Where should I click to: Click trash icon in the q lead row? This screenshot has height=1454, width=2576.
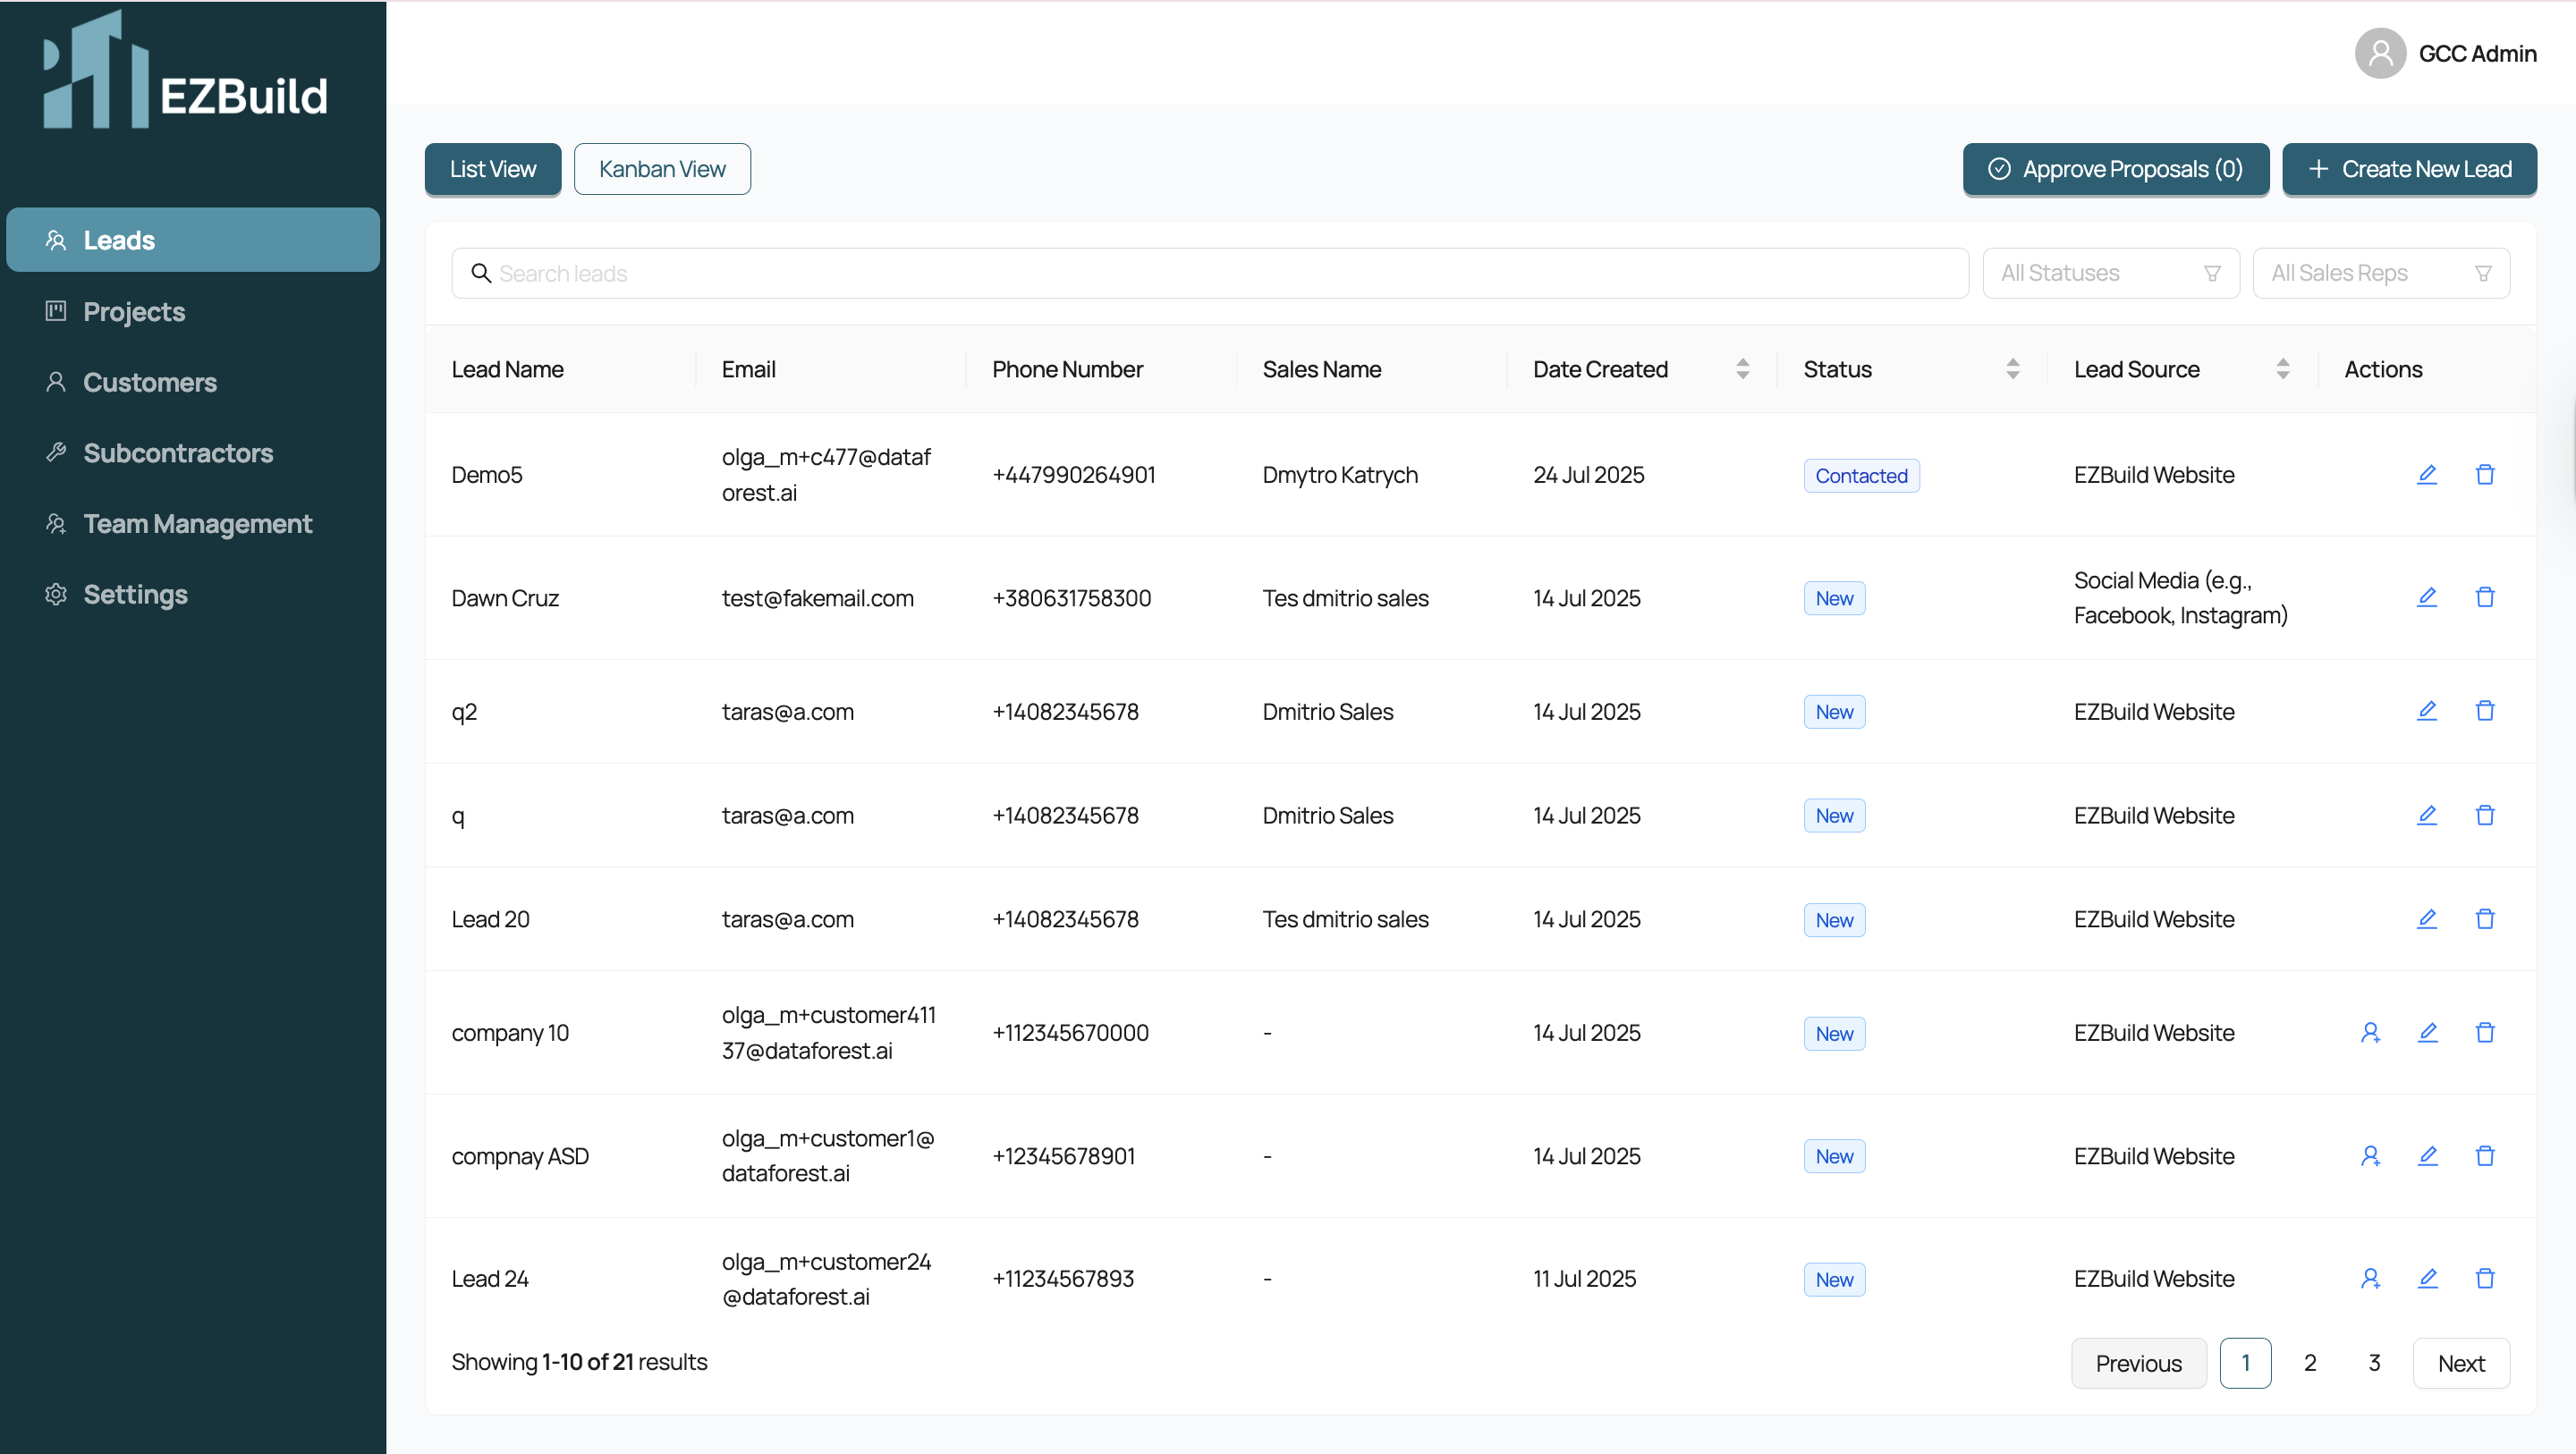[2485, 815]
